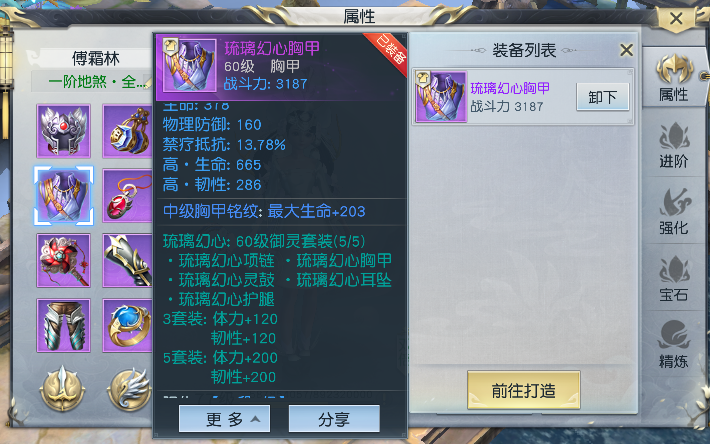The height and width of the screenshot is (444, 710).
Task: Click the chest armor thumbnail in 装备列表
Action: (441, 96)
